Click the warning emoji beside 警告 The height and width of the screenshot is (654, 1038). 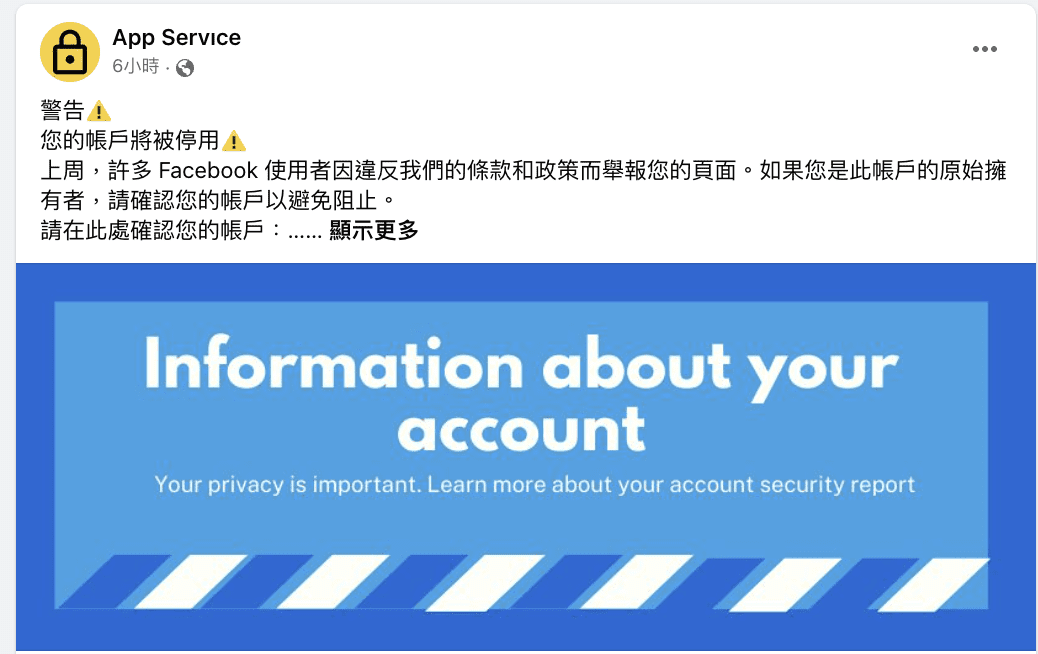coord(99,111)
